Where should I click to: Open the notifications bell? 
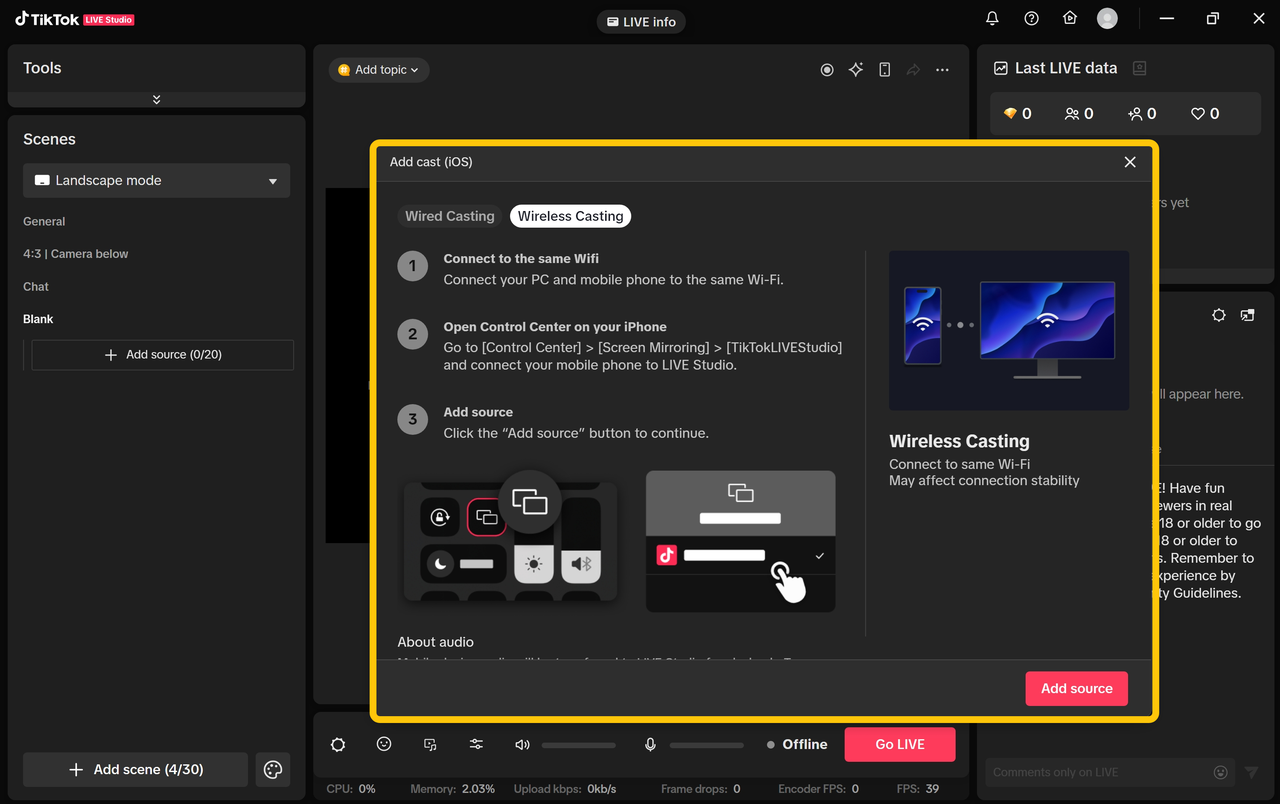(992, 19)
